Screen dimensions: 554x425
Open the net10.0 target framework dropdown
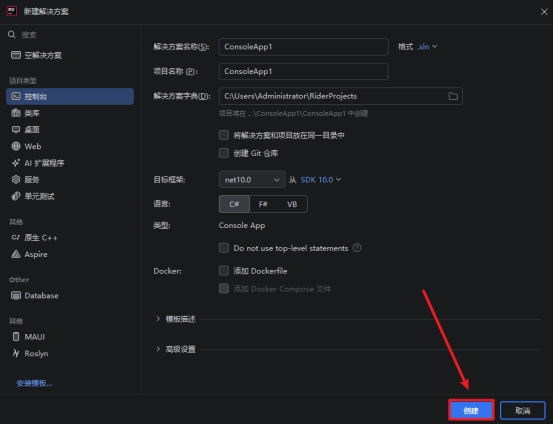tap(252, 179)
